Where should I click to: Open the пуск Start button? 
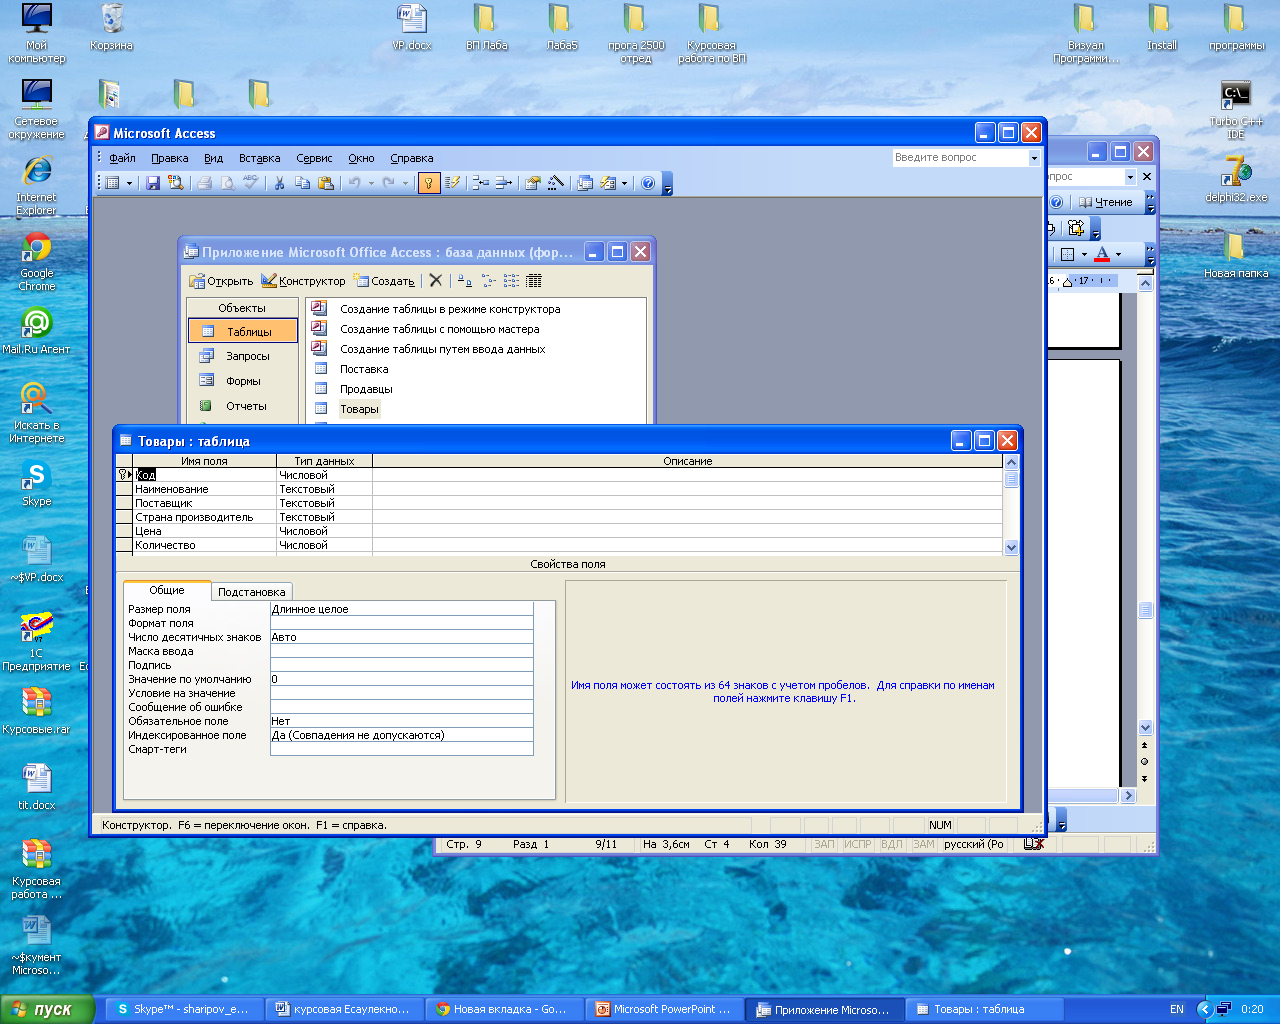47,1009
